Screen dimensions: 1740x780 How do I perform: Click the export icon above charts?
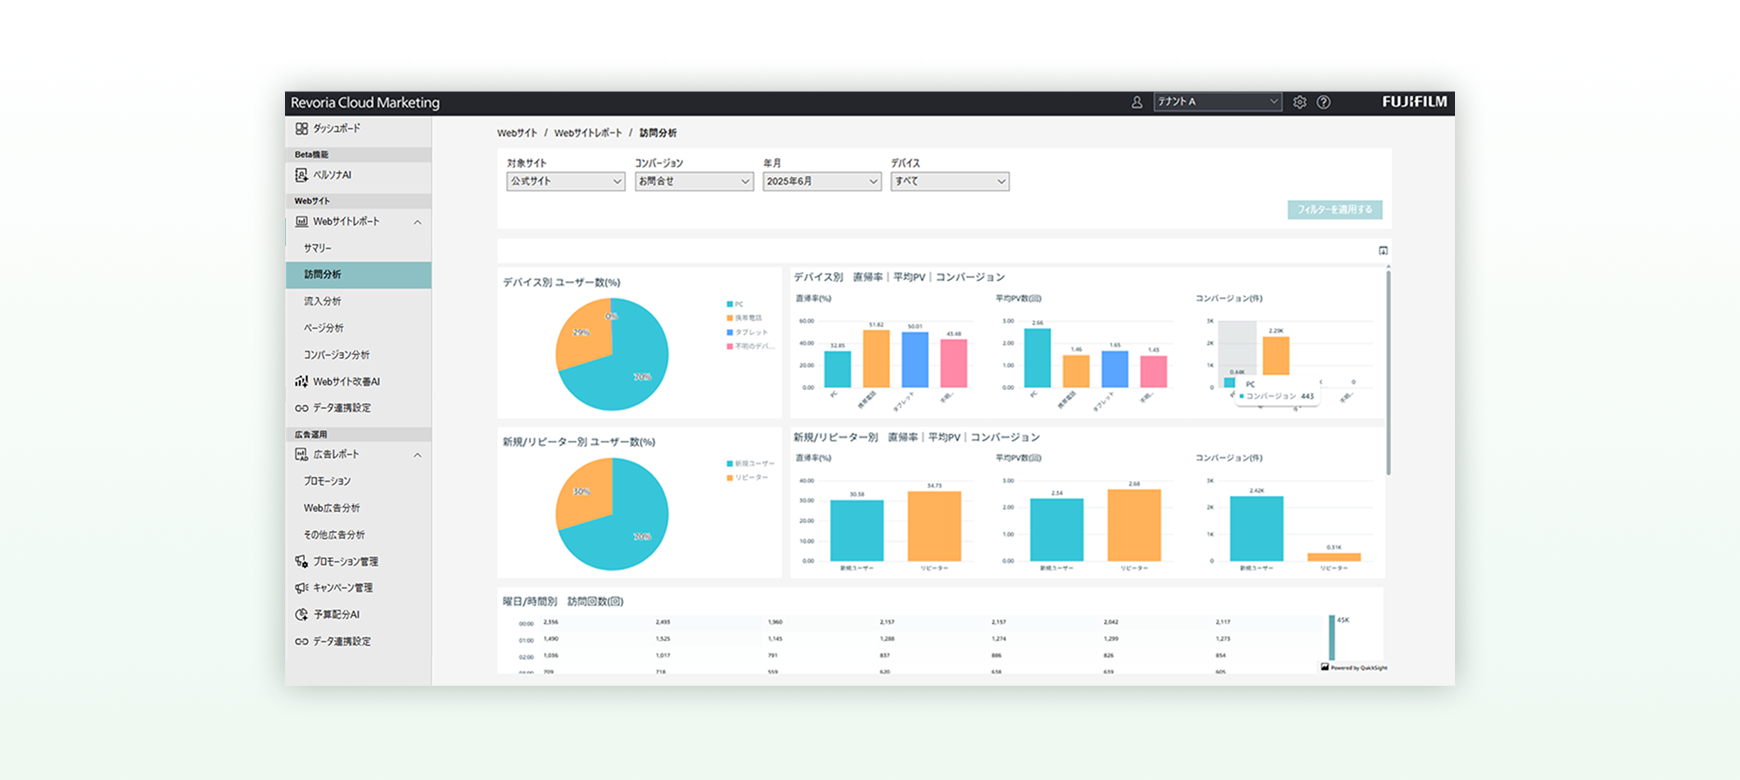coord(1383,251)
